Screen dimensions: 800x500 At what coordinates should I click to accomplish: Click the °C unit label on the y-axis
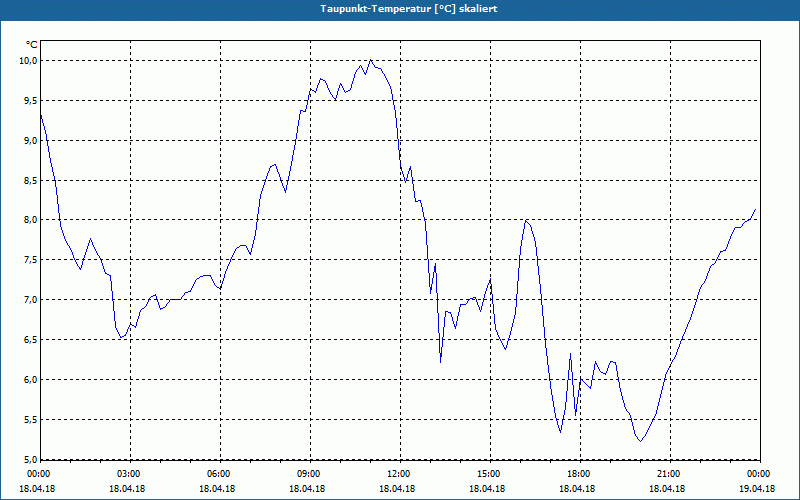click(32, 45)
